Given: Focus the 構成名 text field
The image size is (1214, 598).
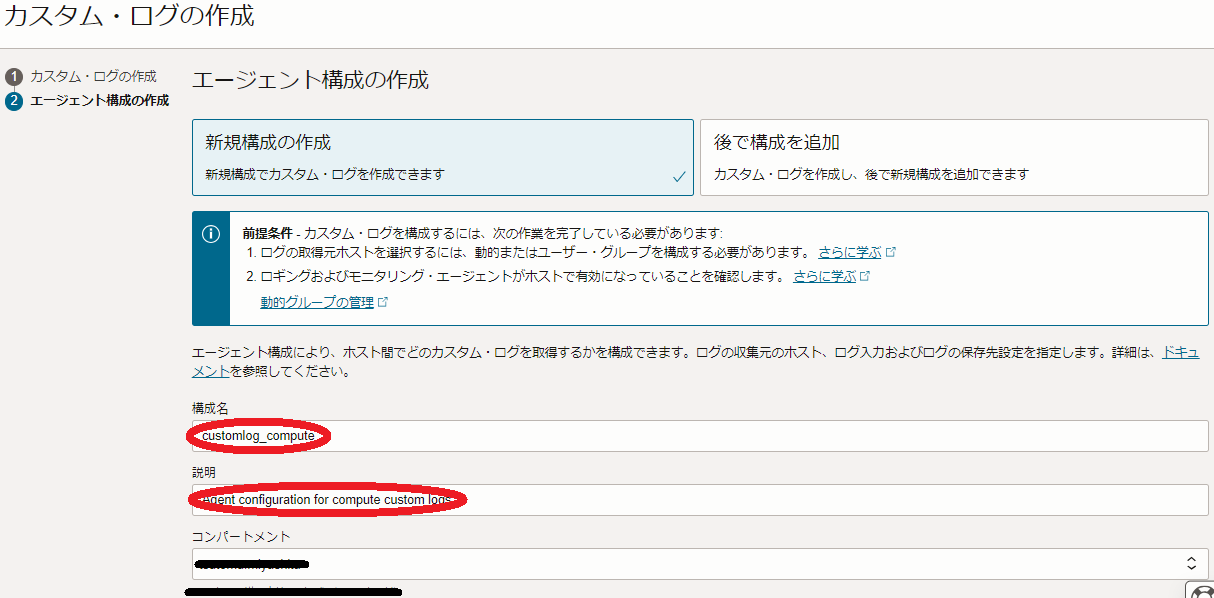Looking at the screenshot, I should pyautogui.click(x=700, y=436).
